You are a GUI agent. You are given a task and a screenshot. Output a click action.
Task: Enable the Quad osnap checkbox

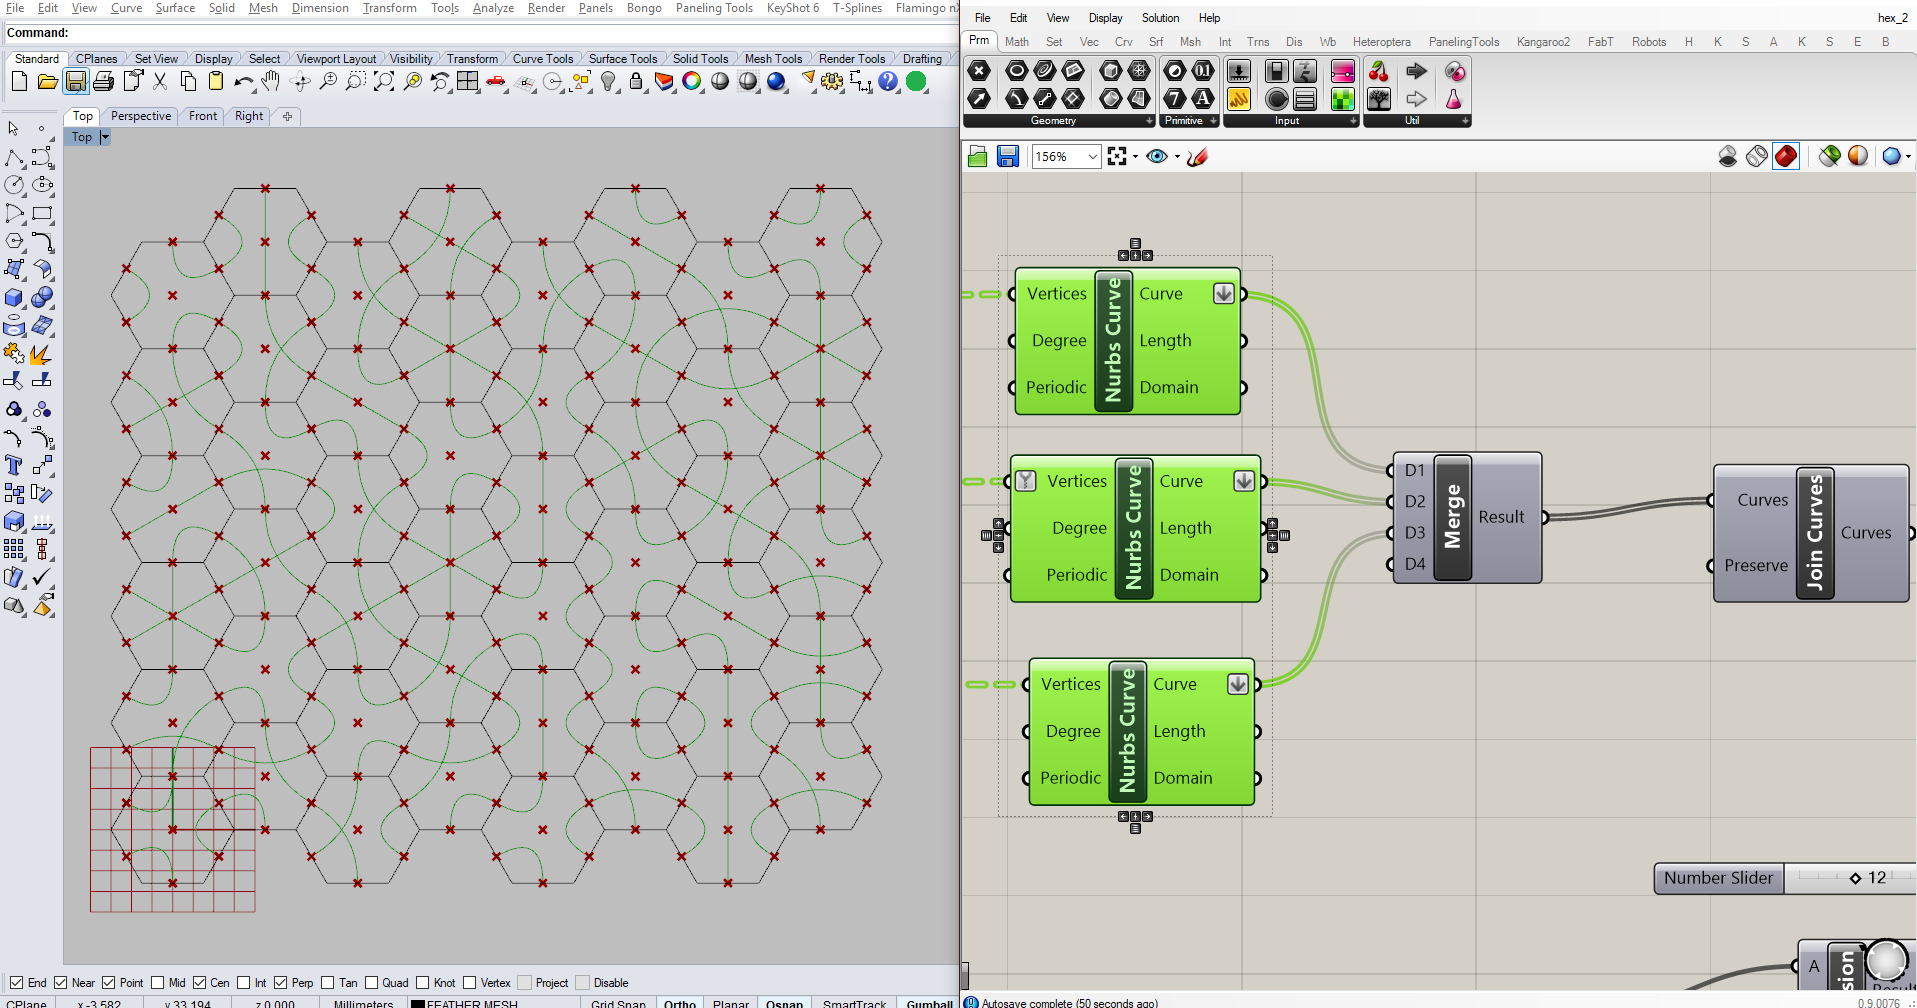pyautogui.click(x=371, y=983)
